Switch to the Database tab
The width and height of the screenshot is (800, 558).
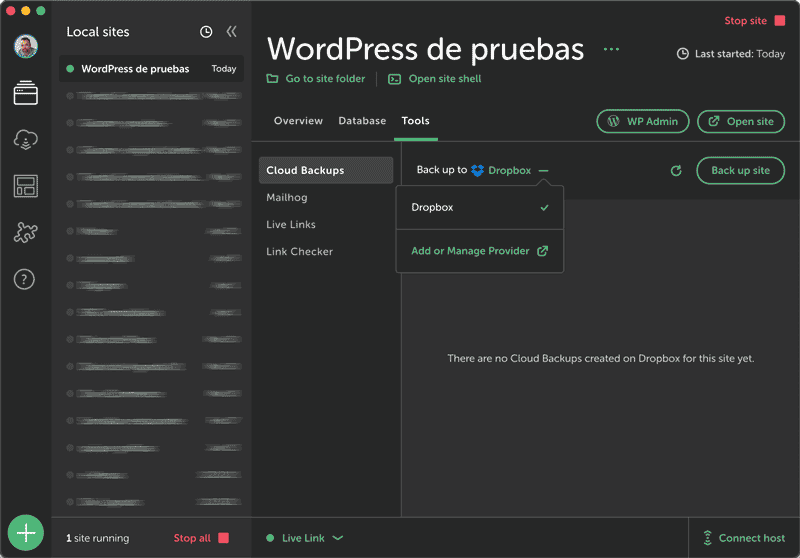pyautogui.click(x=362, y=121)
